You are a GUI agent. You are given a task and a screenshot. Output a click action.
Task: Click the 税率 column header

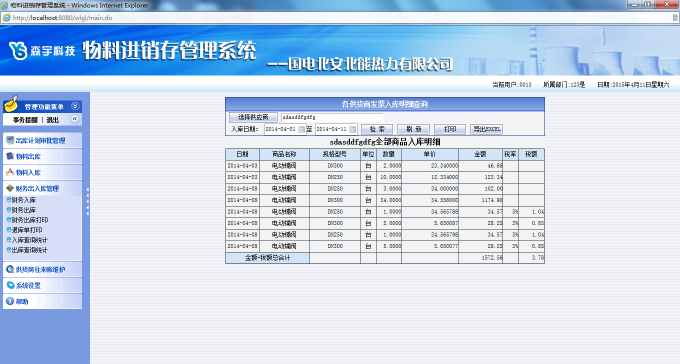coord(510,154)
